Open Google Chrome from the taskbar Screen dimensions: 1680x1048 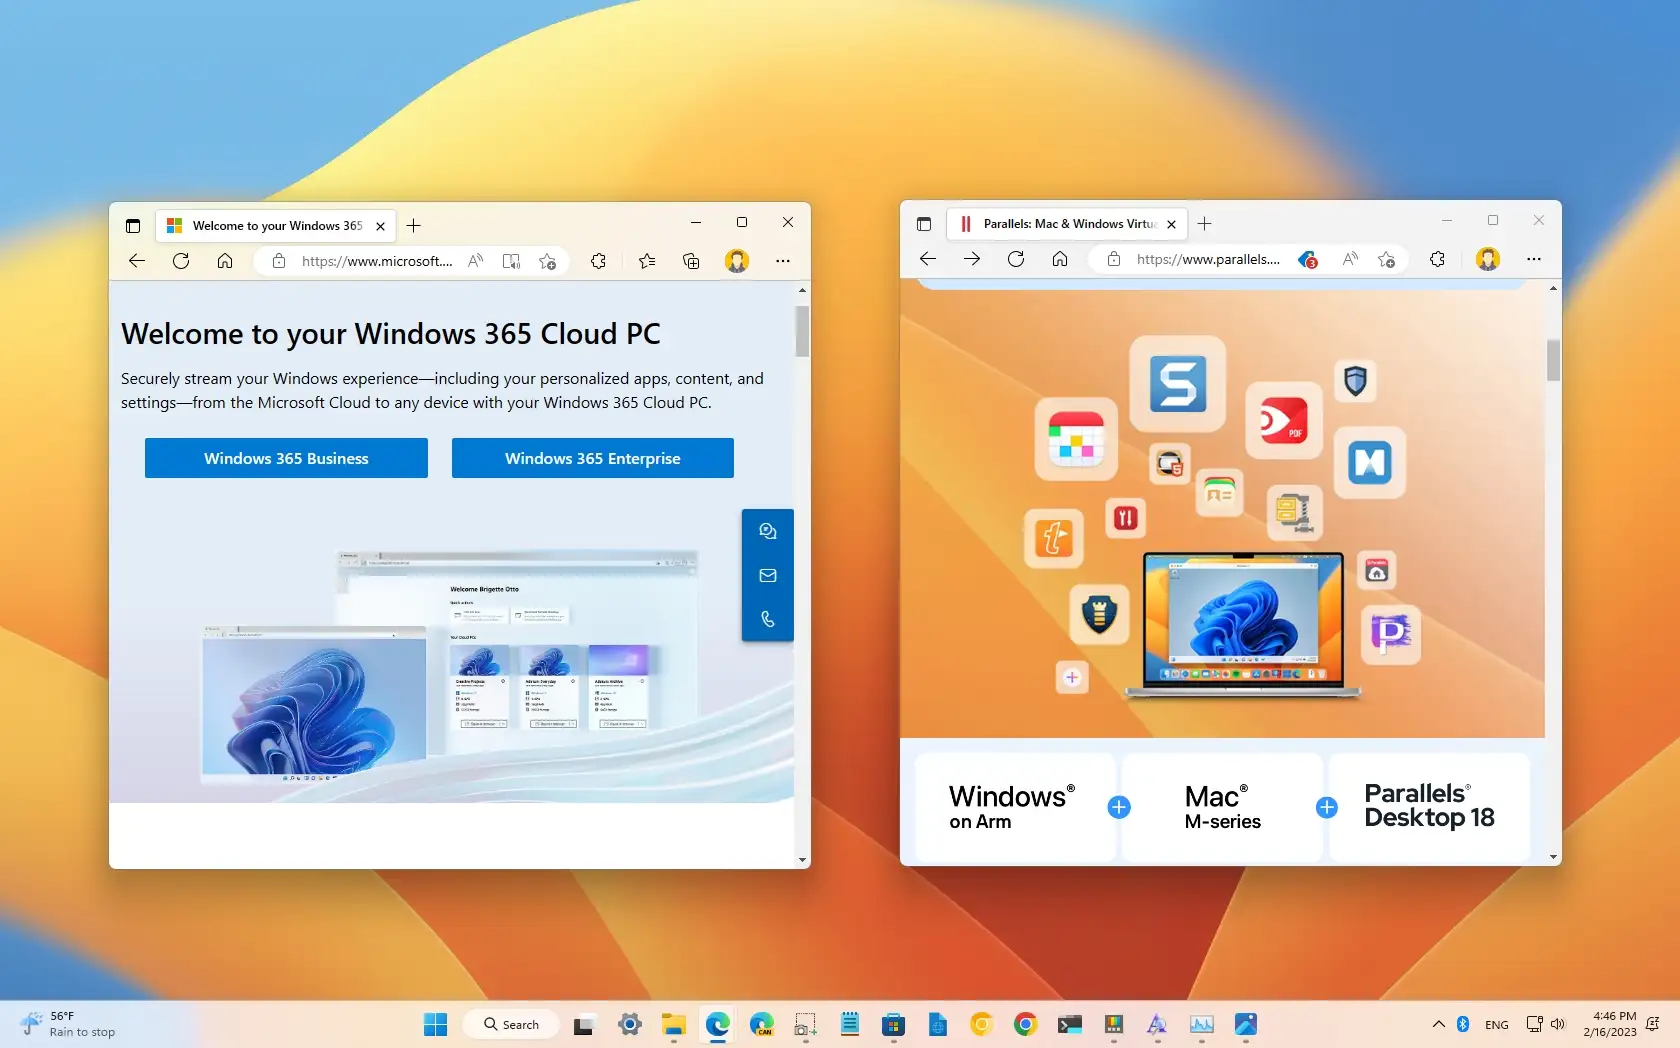(x=1024, y=1024)
